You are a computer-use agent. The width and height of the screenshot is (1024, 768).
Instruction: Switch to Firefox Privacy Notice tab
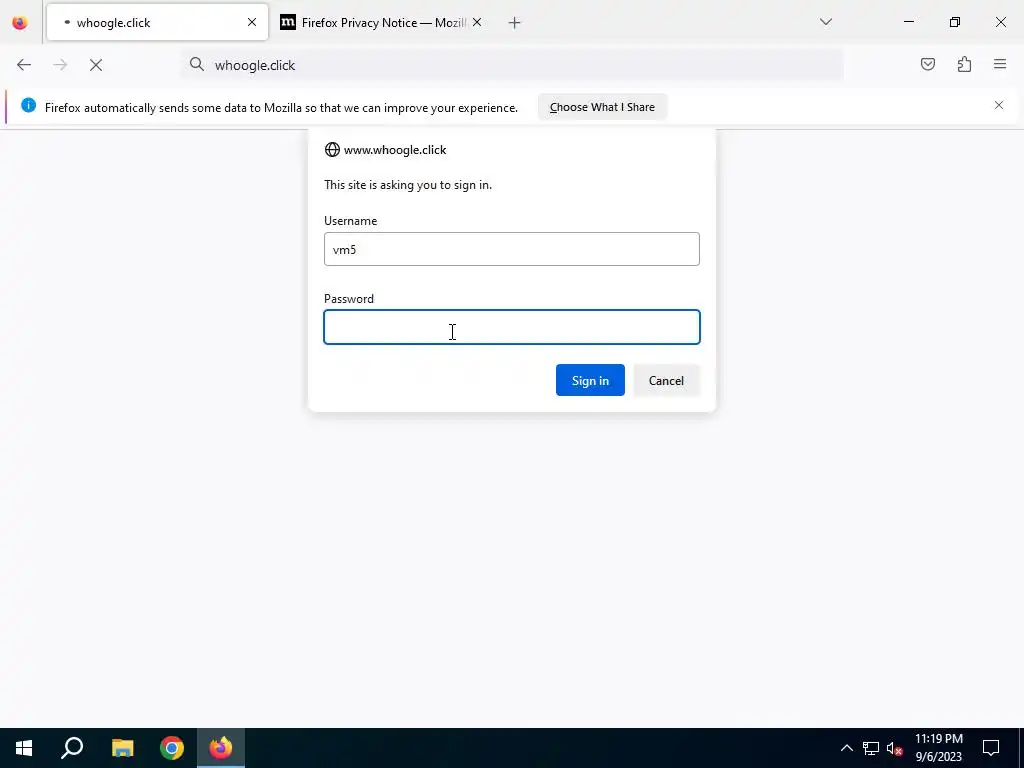point(382,22)
